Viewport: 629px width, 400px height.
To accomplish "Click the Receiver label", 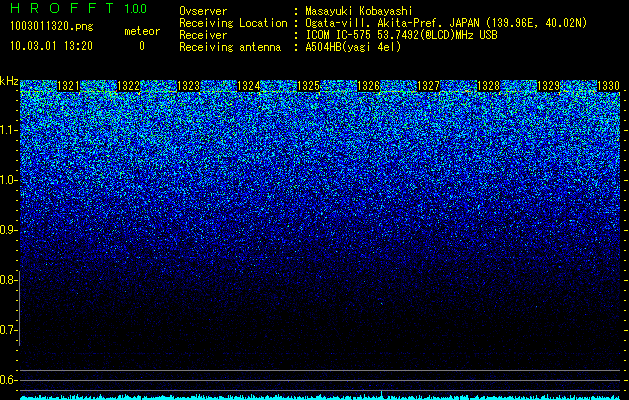I will [203, 35].
